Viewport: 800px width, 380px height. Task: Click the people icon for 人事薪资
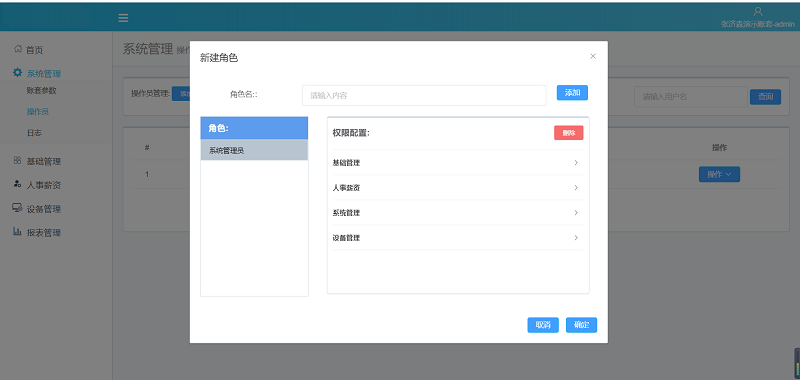[18, 184]
